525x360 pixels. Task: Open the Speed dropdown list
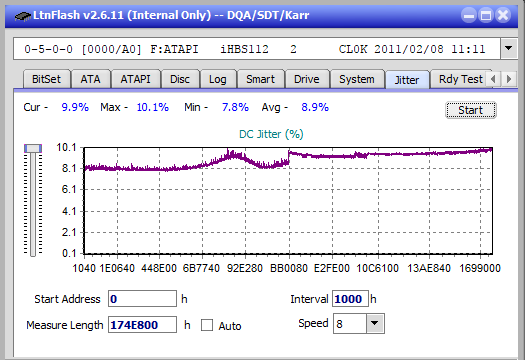pyautogui.click(x=375, y=323)
